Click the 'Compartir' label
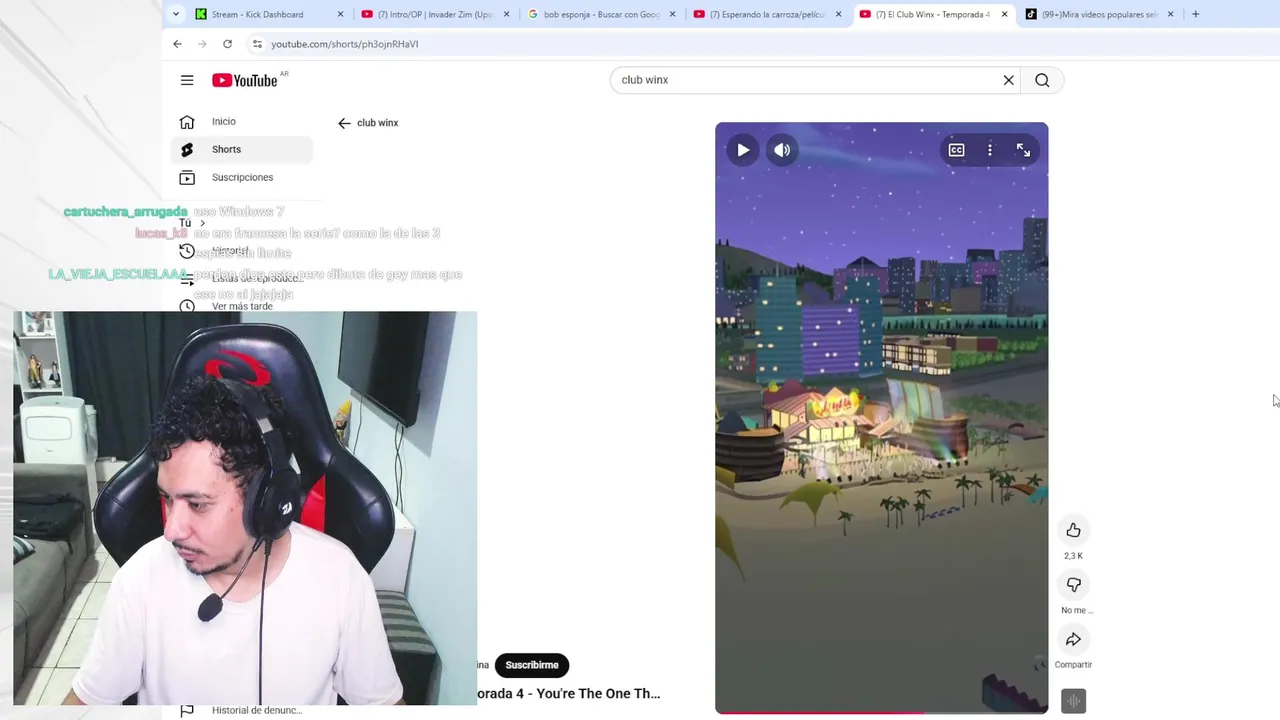This screenshot has height=720, width=1280. pyautogui.click(x=1073, y=665)
